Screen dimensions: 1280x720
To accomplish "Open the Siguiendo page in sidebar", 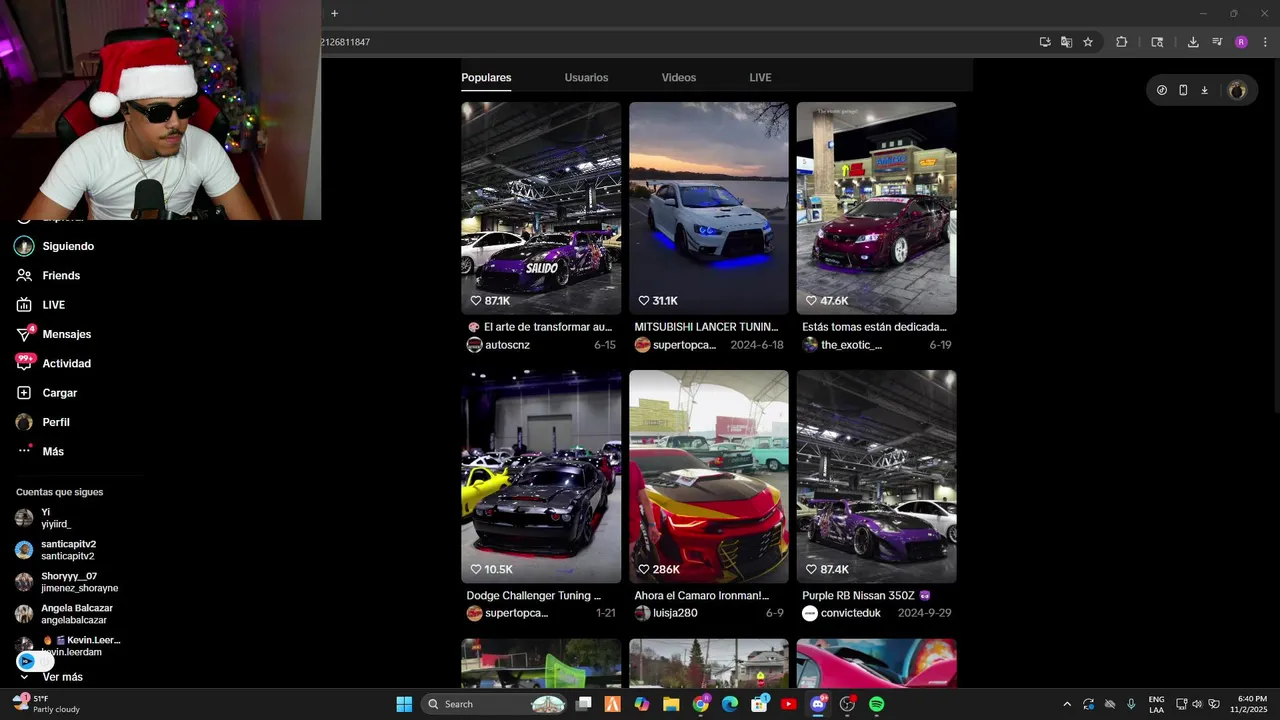I will (54, 246).
